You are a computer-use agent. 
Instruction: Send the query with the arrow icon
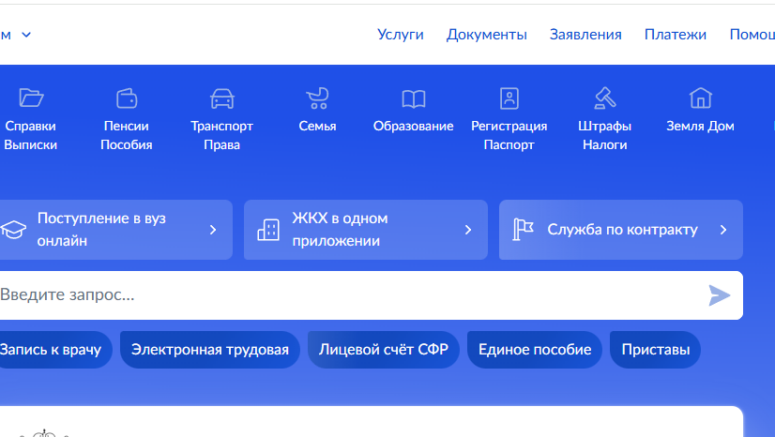point(719,295)
